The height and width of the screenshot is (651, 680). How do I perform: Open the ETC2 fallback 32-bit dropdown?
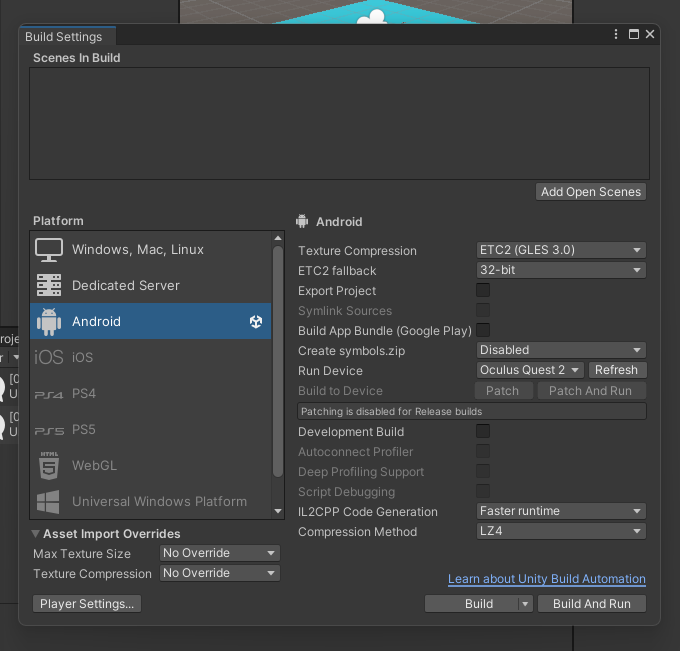coord(561,270)
